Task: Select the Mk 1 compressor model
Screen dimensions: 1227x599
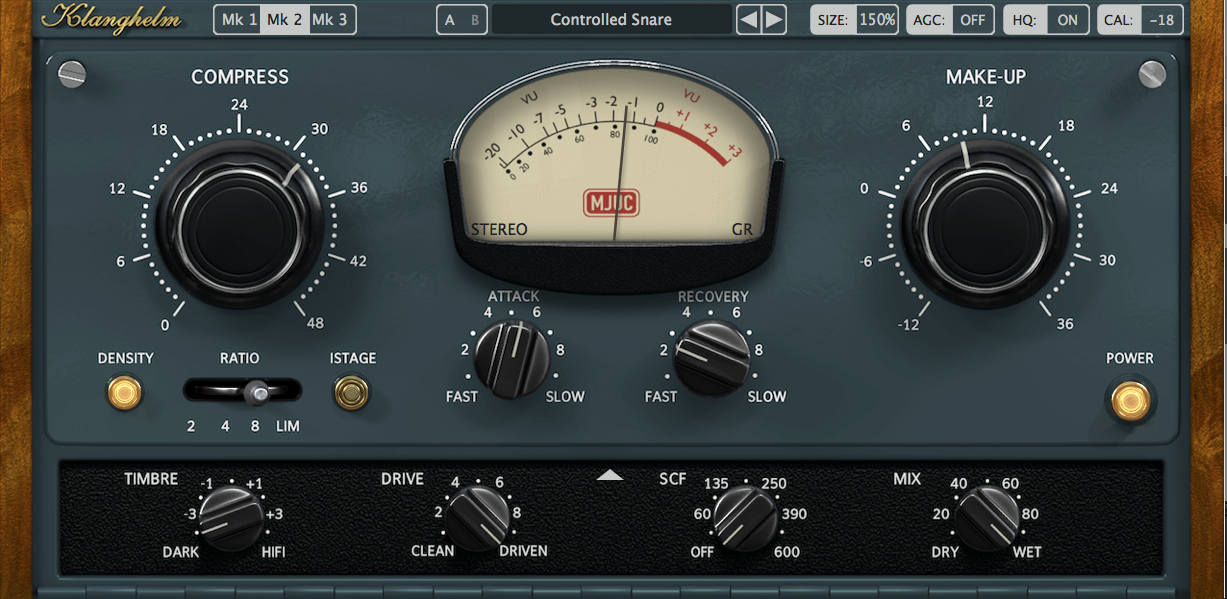Action: tap(238, 20)
